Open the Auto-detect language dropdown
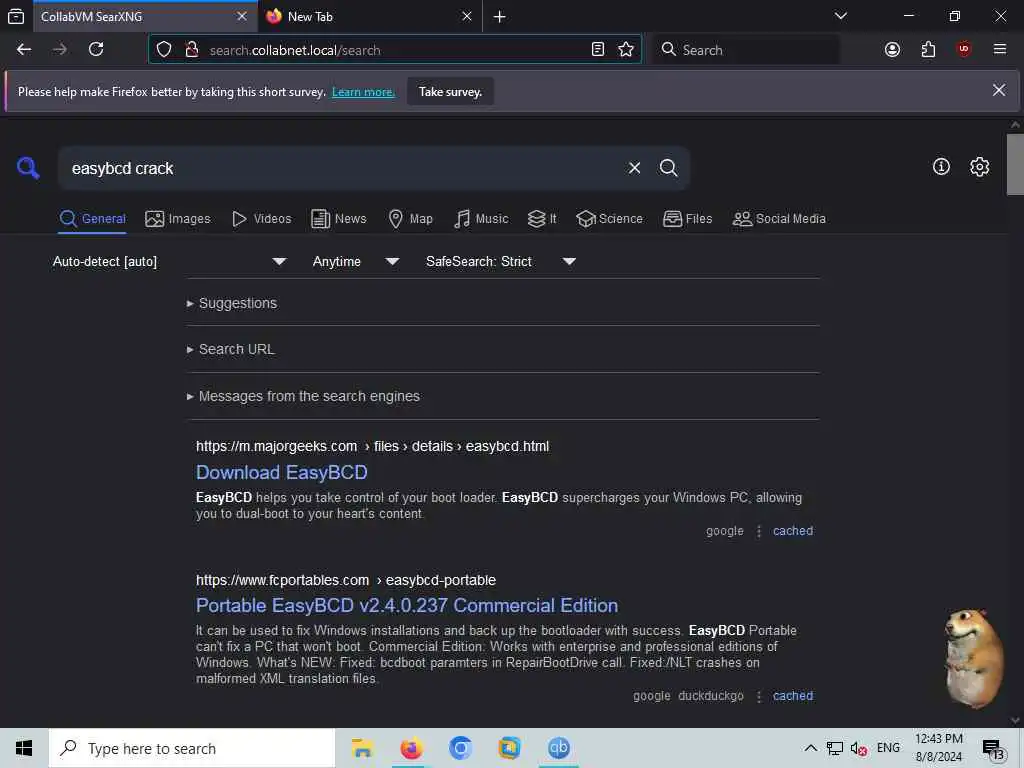The width and height of the screenshot is (1024, 768). point(170,261)
